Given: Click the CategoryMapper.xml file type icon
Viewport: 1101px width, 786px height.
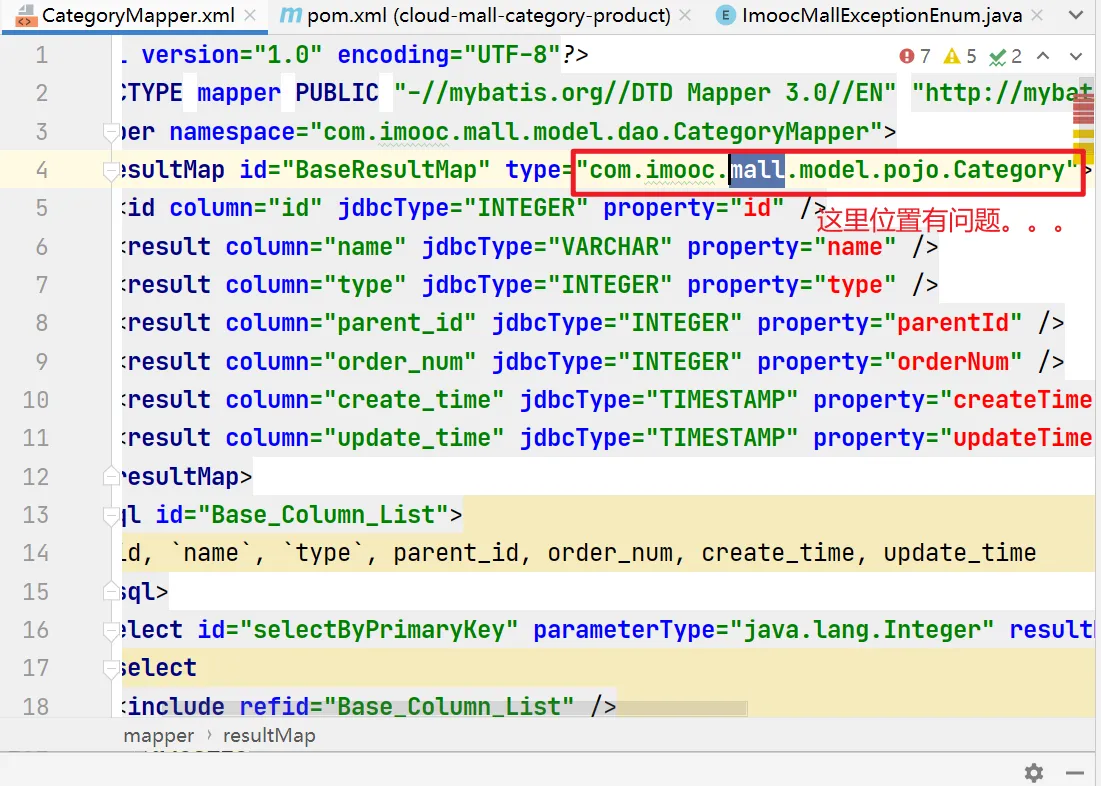Looking at the screenshot, I should 26,15.
